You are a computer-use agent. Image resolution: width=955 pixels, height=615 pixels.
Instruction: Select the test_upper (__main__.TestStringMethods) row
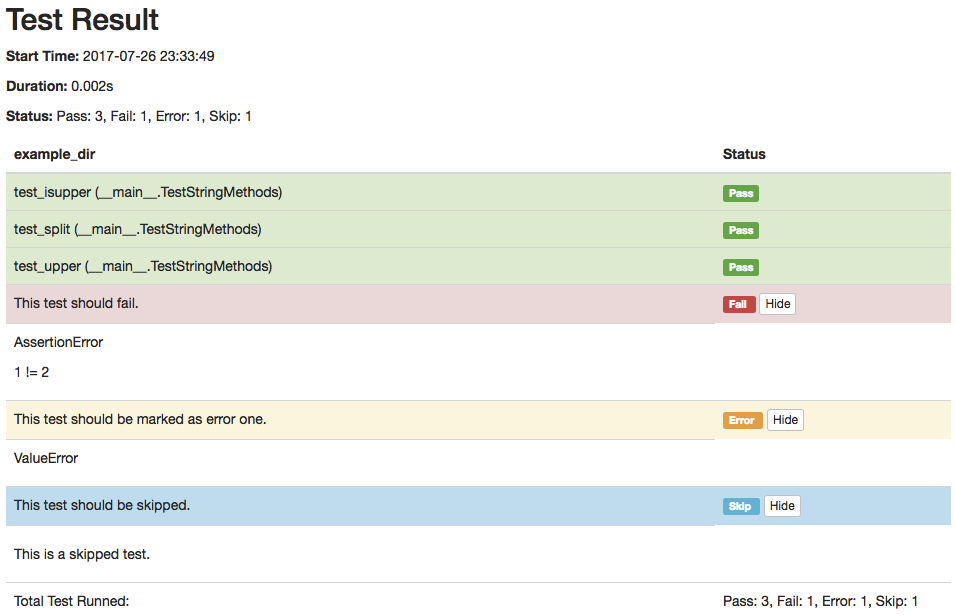pos(478,267)
